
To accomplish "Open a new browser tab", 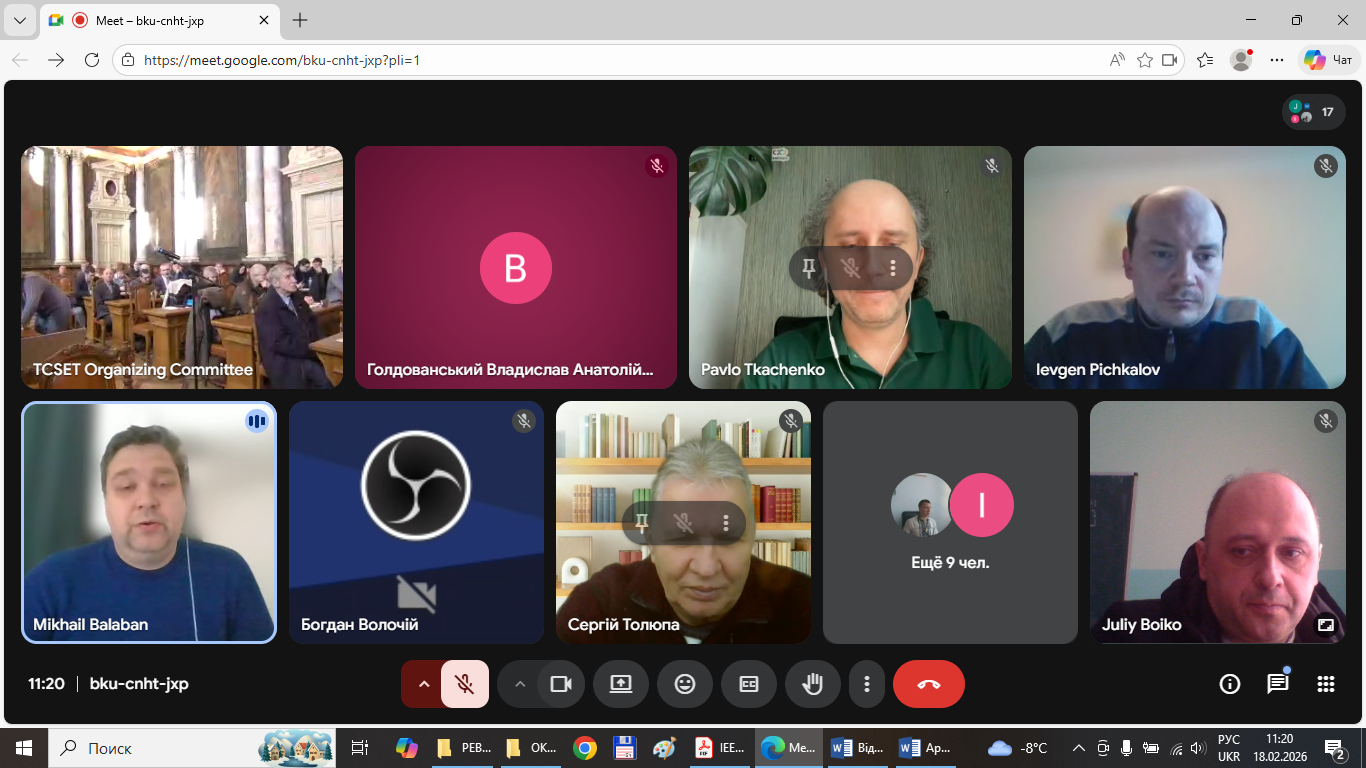I will [x=300, y=20].
